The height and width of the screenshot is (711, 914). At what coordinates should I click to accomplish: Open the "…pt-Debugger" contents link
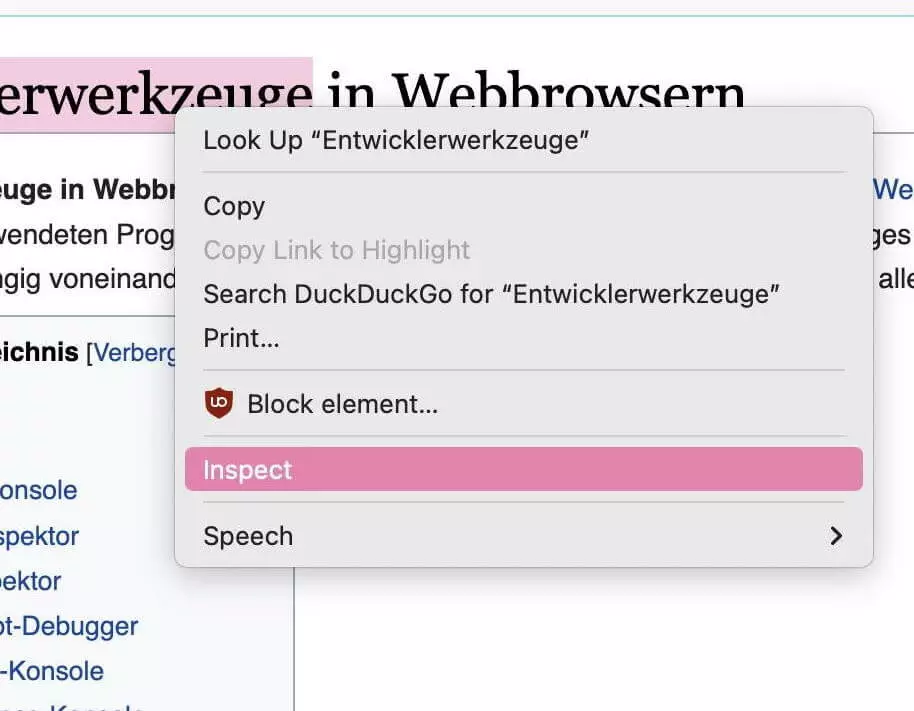point(68,627)
